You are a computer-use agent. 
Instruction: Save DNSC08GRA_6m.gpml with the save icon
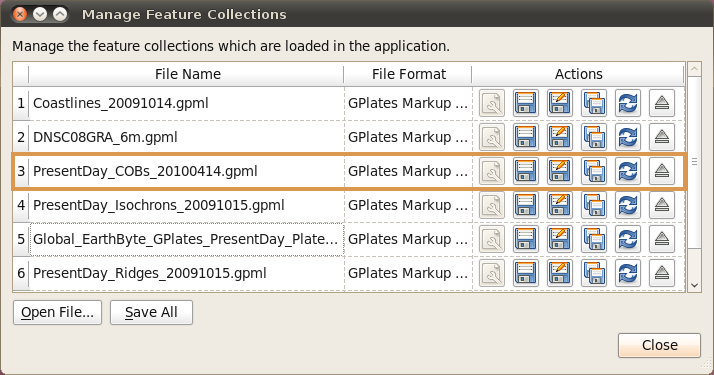(x=526, y=137)
